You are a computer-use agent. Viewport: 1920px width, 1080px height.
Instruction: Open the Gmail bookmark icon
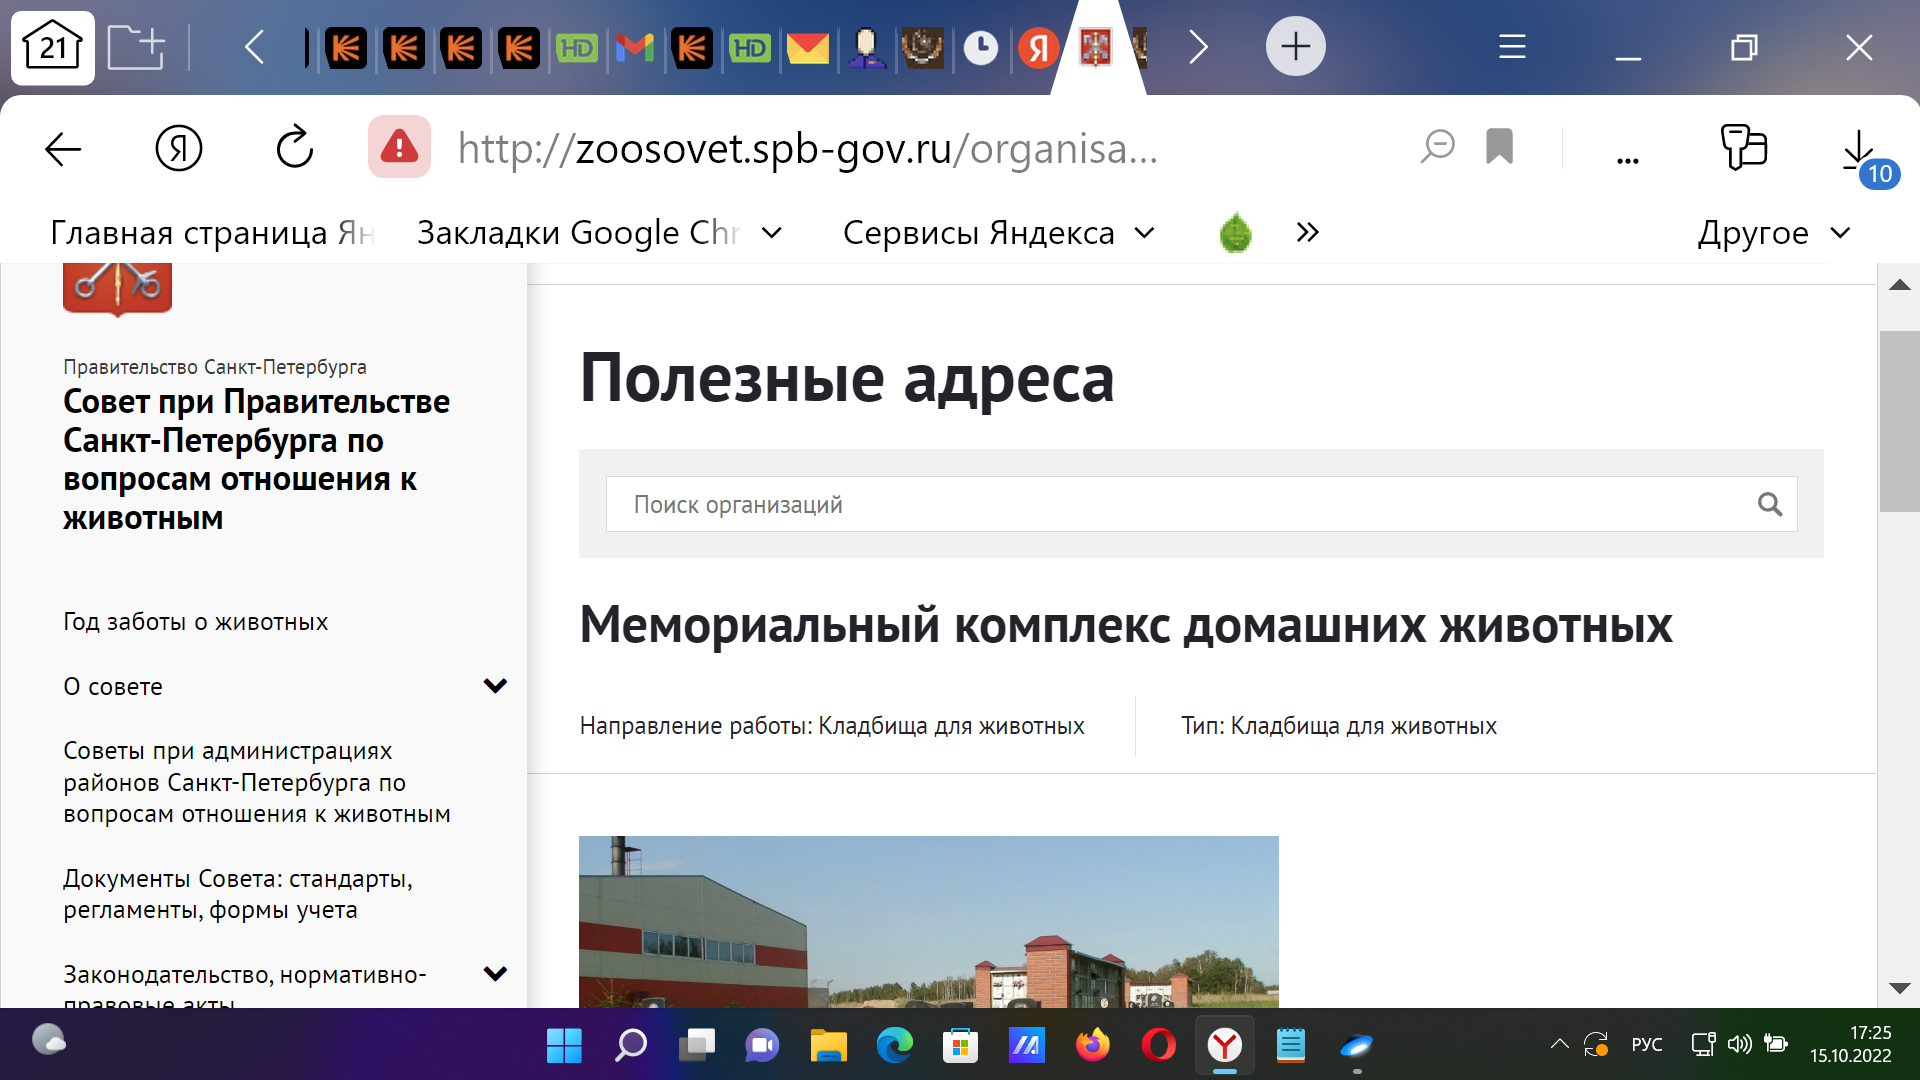click(x=635, y=47)
